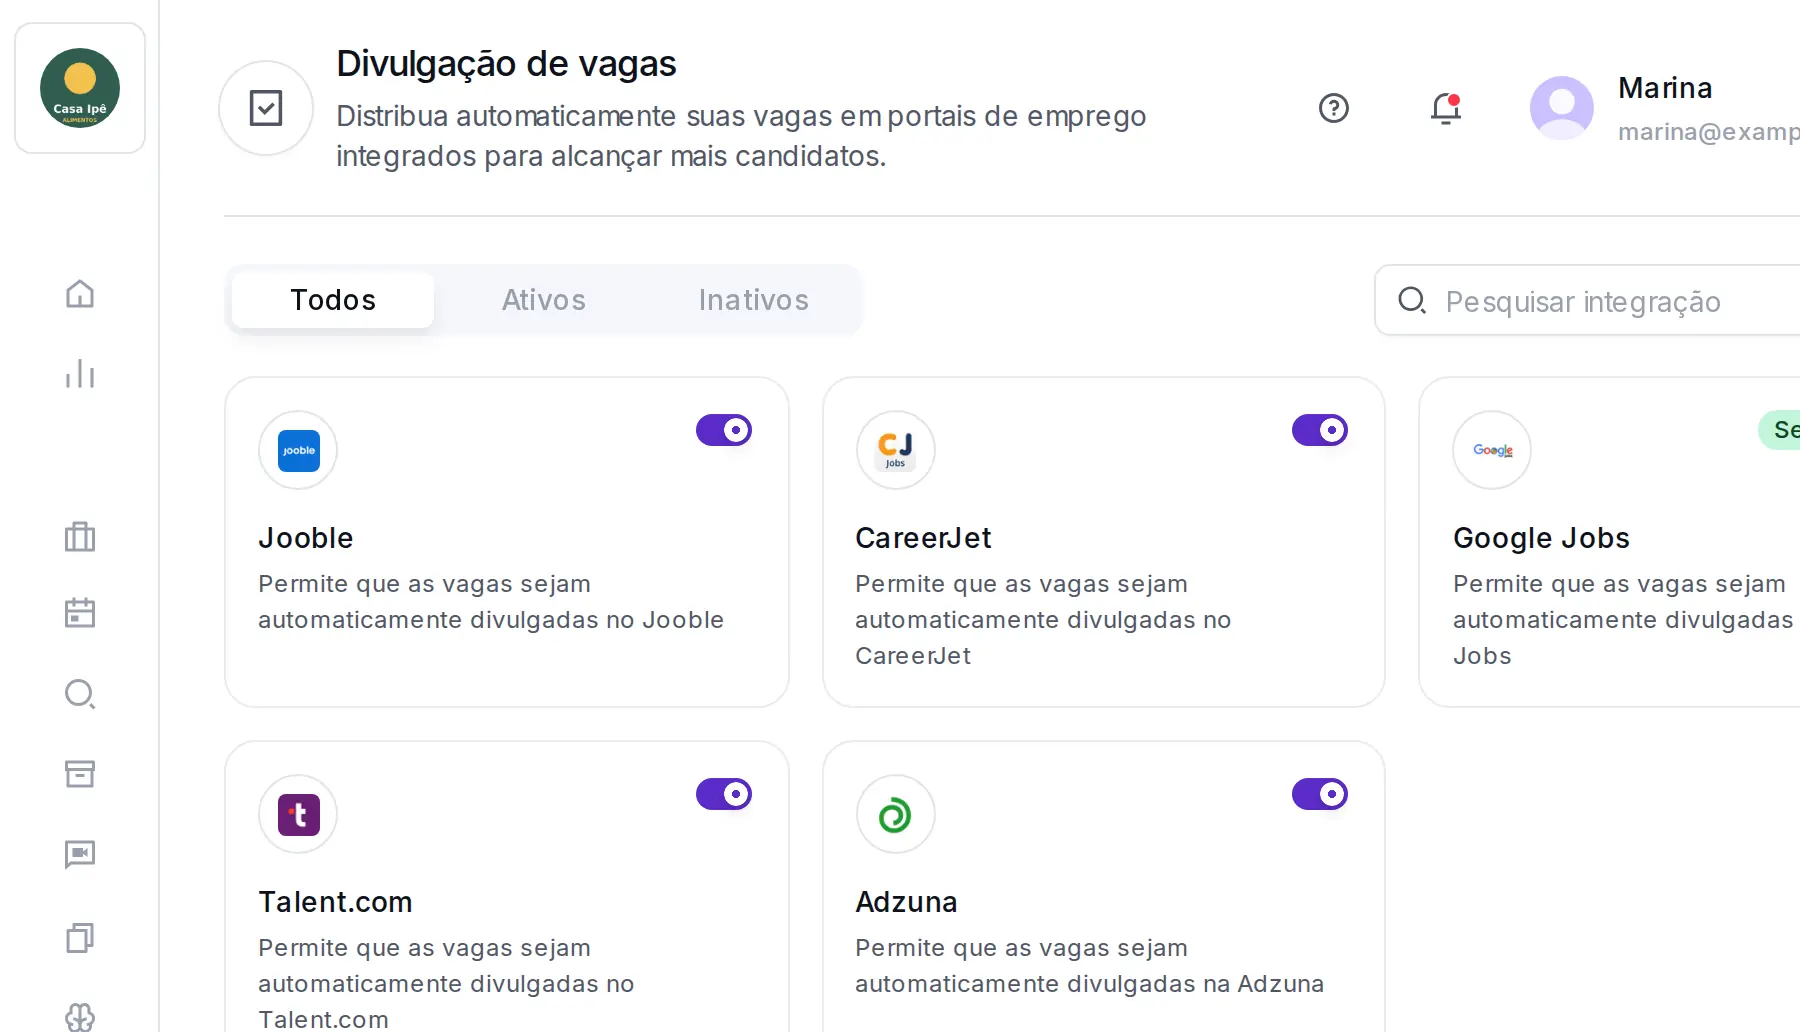This screenshot has width=1800, height=1032.
Task: Open the copy documents icon in sidebar
Action: (x=80, y=937)
